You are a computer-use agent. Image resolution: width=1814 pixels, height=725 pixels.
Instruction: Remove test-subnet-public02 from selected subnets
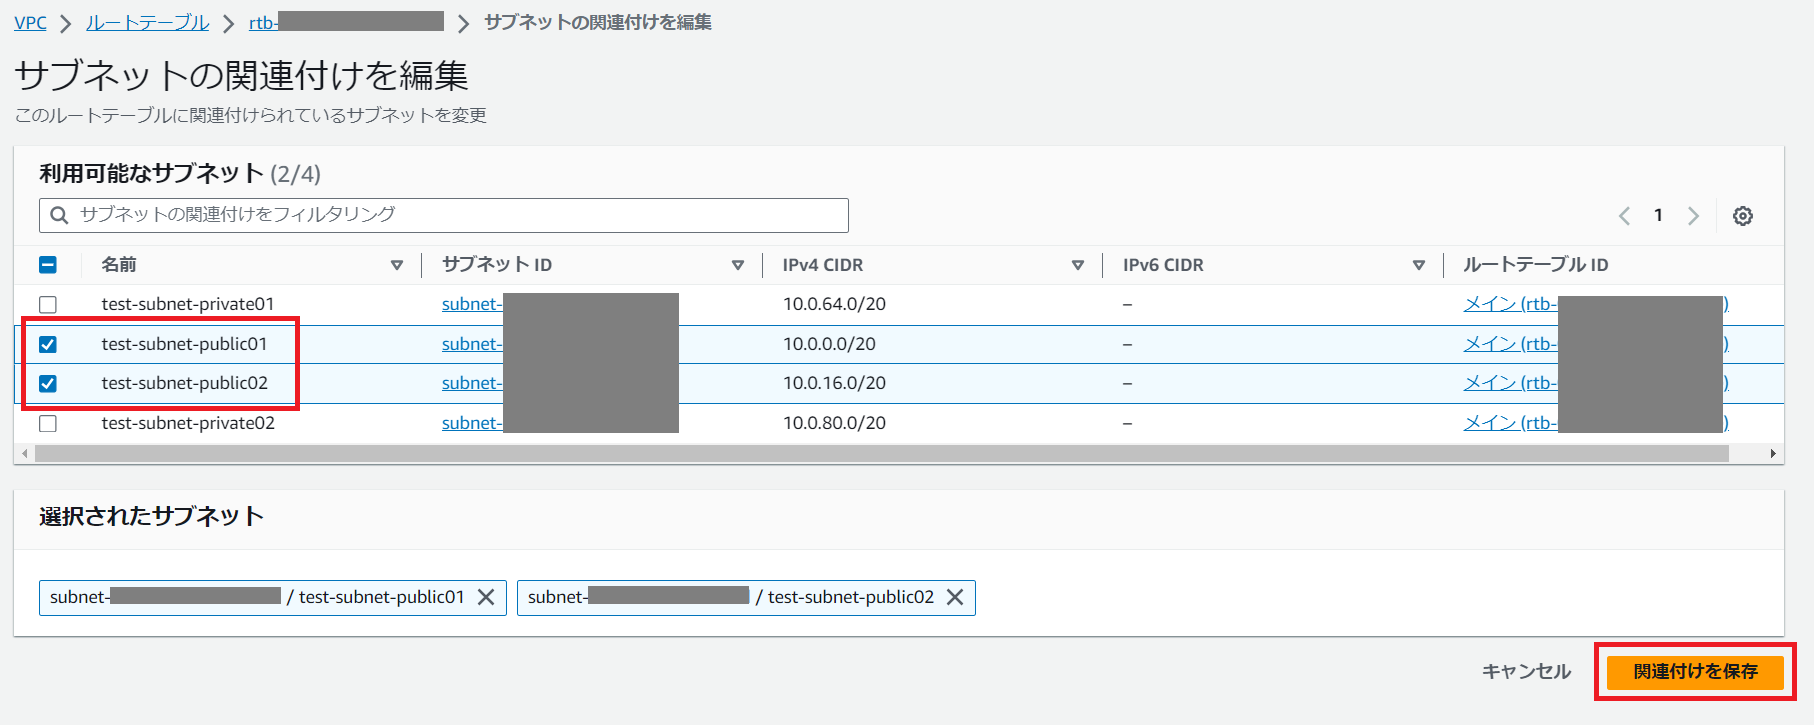coord(955,597)
